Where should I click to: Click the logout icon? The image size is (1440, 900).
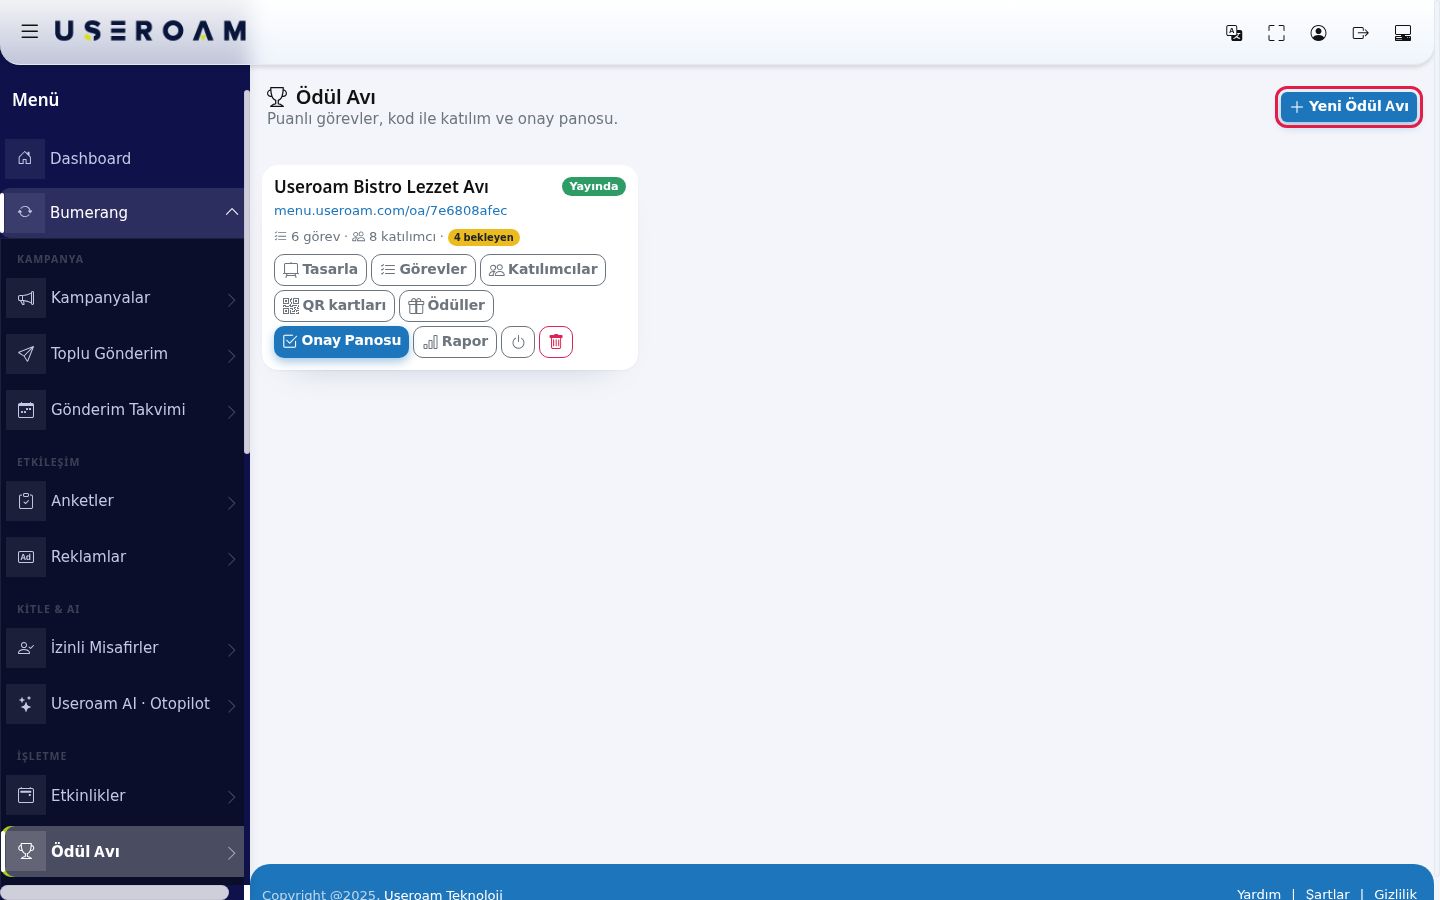click(x=1360, y=33)
